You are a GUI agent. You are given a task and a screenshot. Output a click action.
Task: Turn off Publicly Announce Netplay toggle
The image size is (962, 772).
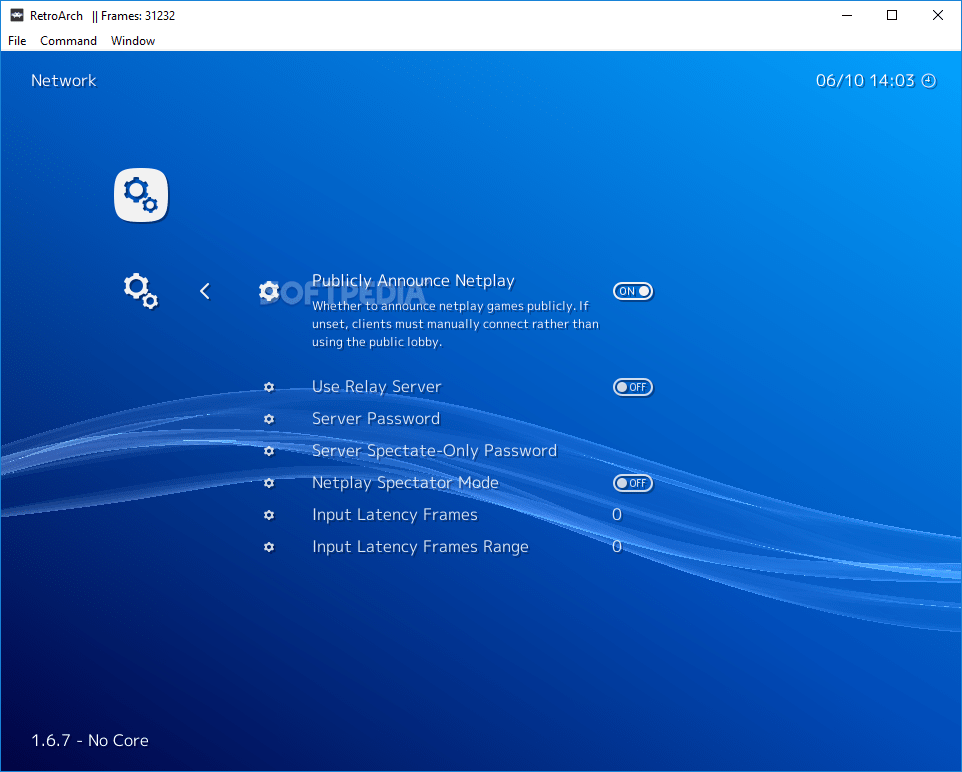click(633, 291)
